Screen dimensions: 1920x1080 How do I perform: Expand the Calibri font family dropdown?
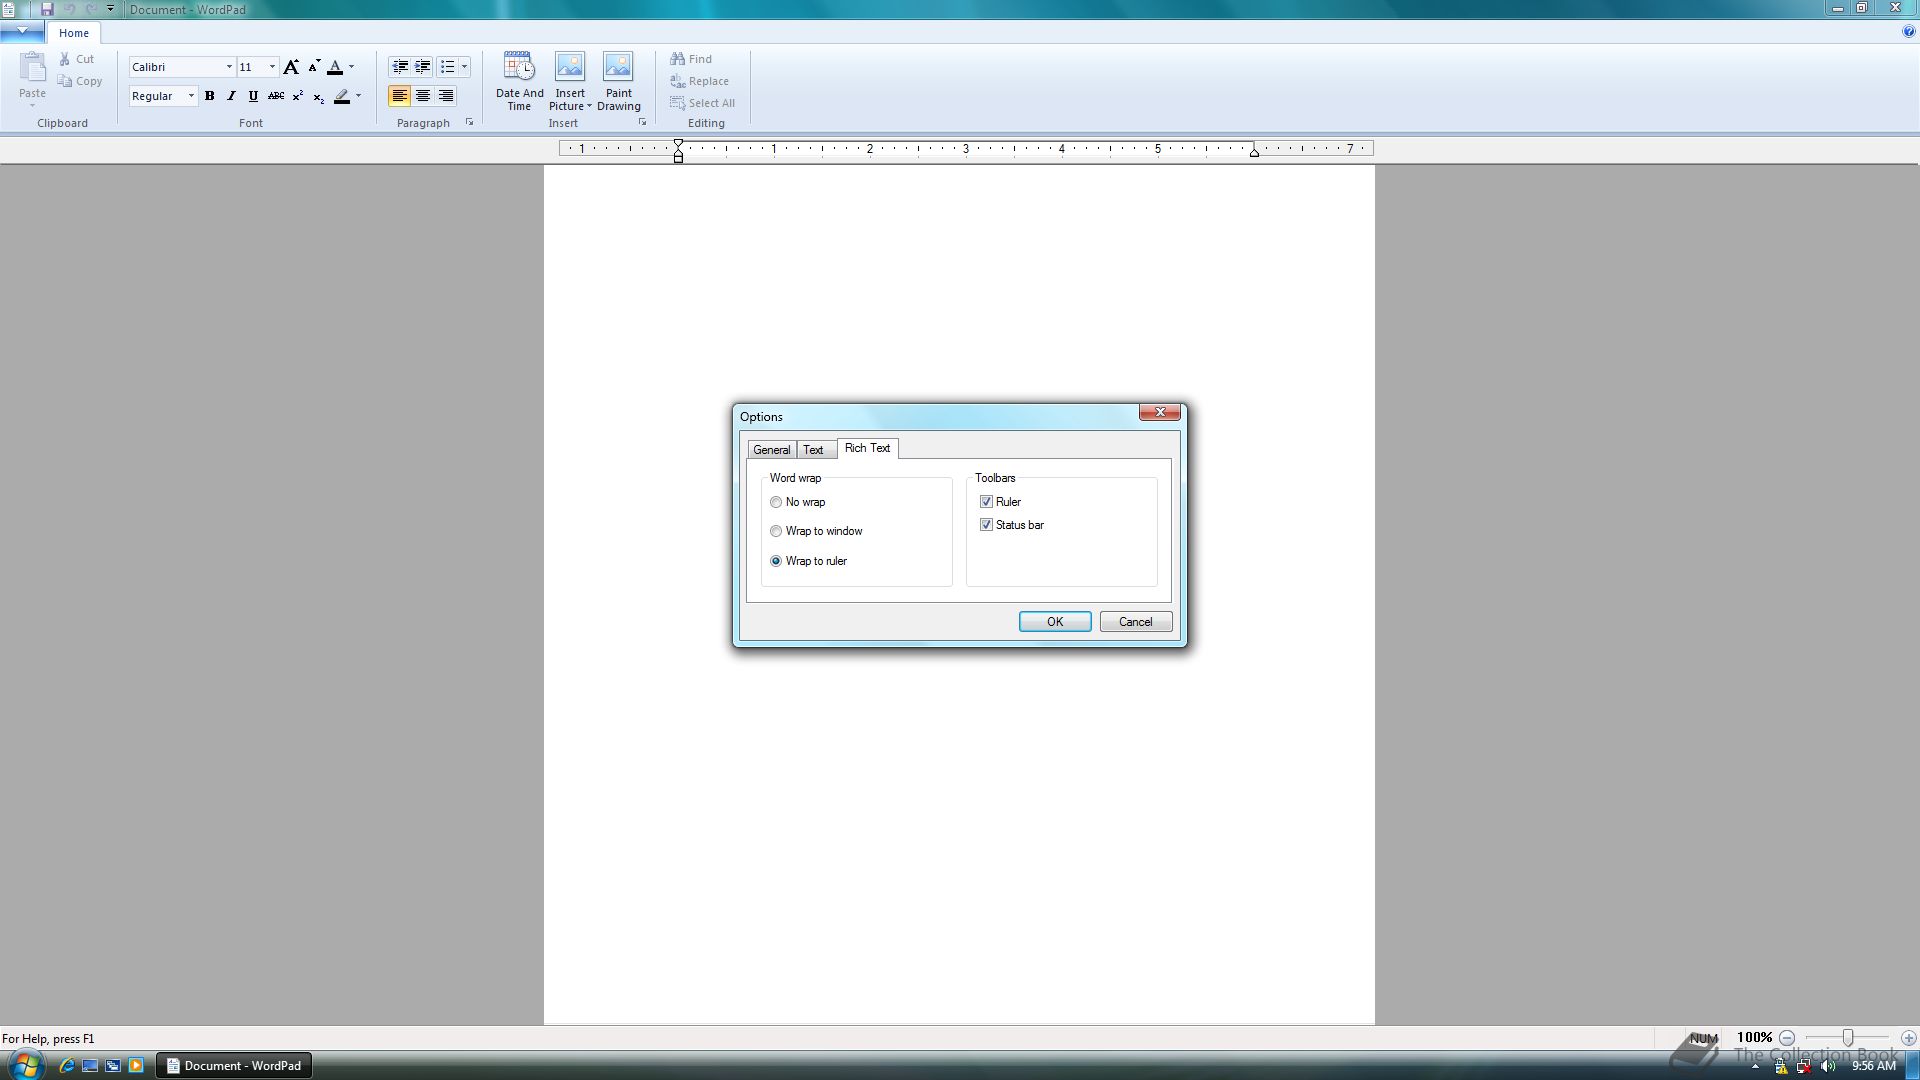pyautogui.click(x=229, y=67)
